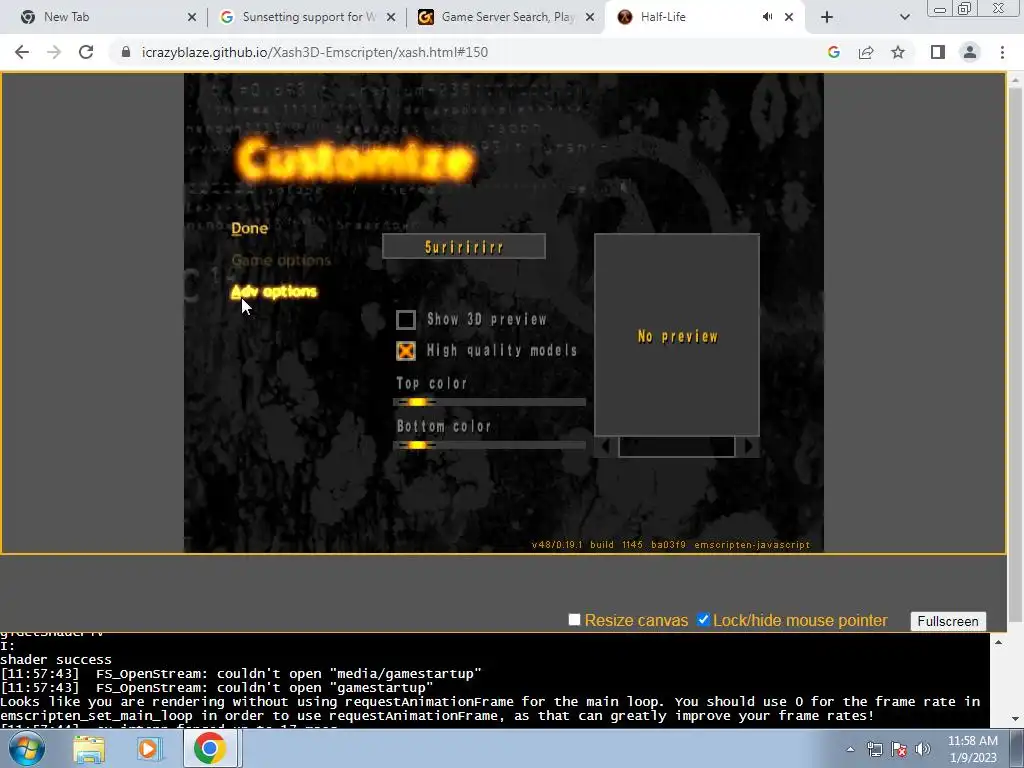The height and width of the screenshot is (768, 1024).
Task: Open the Windows Start menu
Action: coord(26,748)
